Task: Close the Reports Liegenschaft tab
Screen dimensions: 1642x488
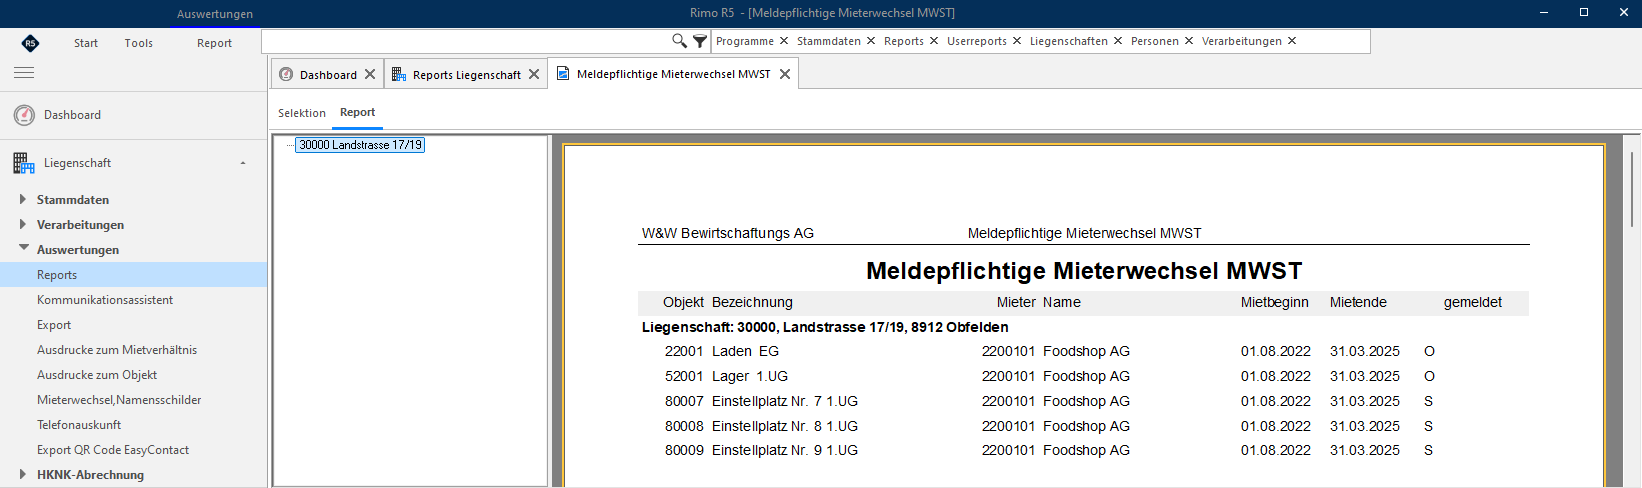Action: pyautogui.click(x=534, y=74)
